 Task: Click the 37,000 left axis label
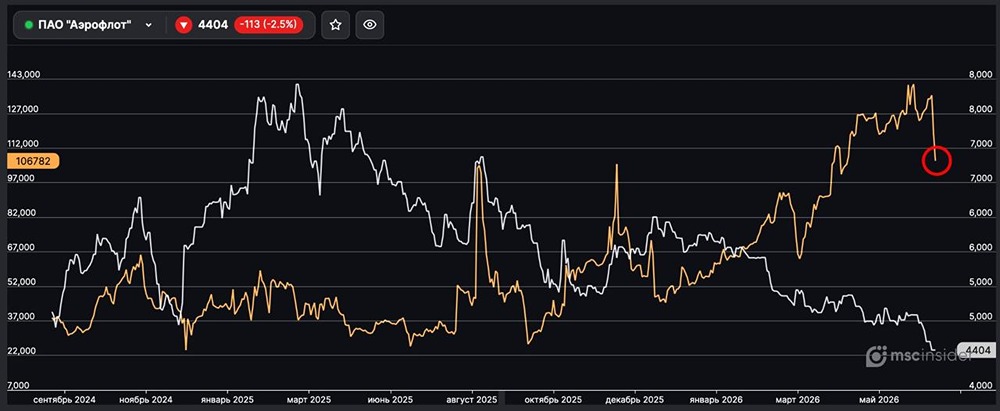(x=22, y=317)
